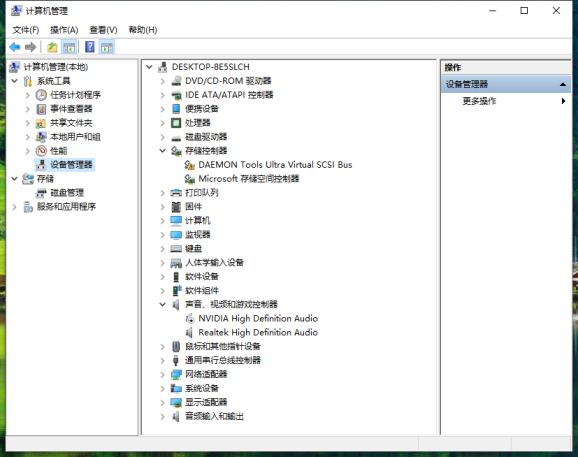
Task: Collapse the 声音、视频和游戏控制器 category
Action: click(x=163, y=304)
